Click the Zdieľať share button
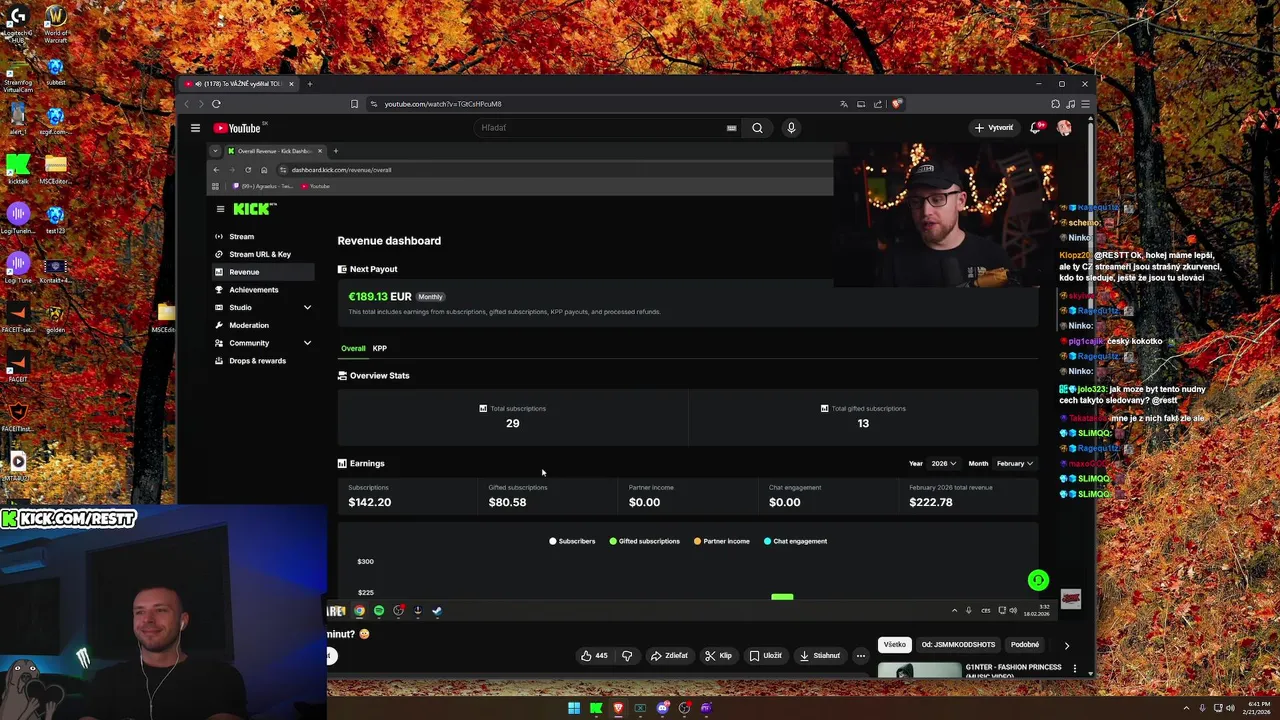 [x=669, y=656]
